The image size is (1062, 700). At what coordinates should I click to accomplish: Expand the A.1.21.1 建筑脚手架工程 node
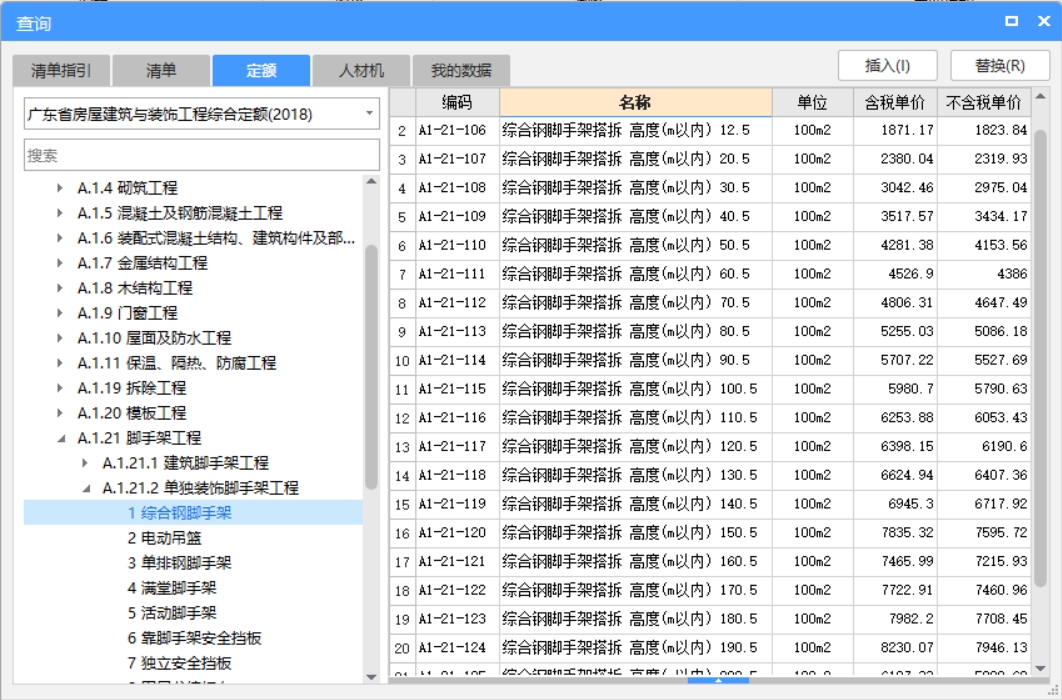85,463
